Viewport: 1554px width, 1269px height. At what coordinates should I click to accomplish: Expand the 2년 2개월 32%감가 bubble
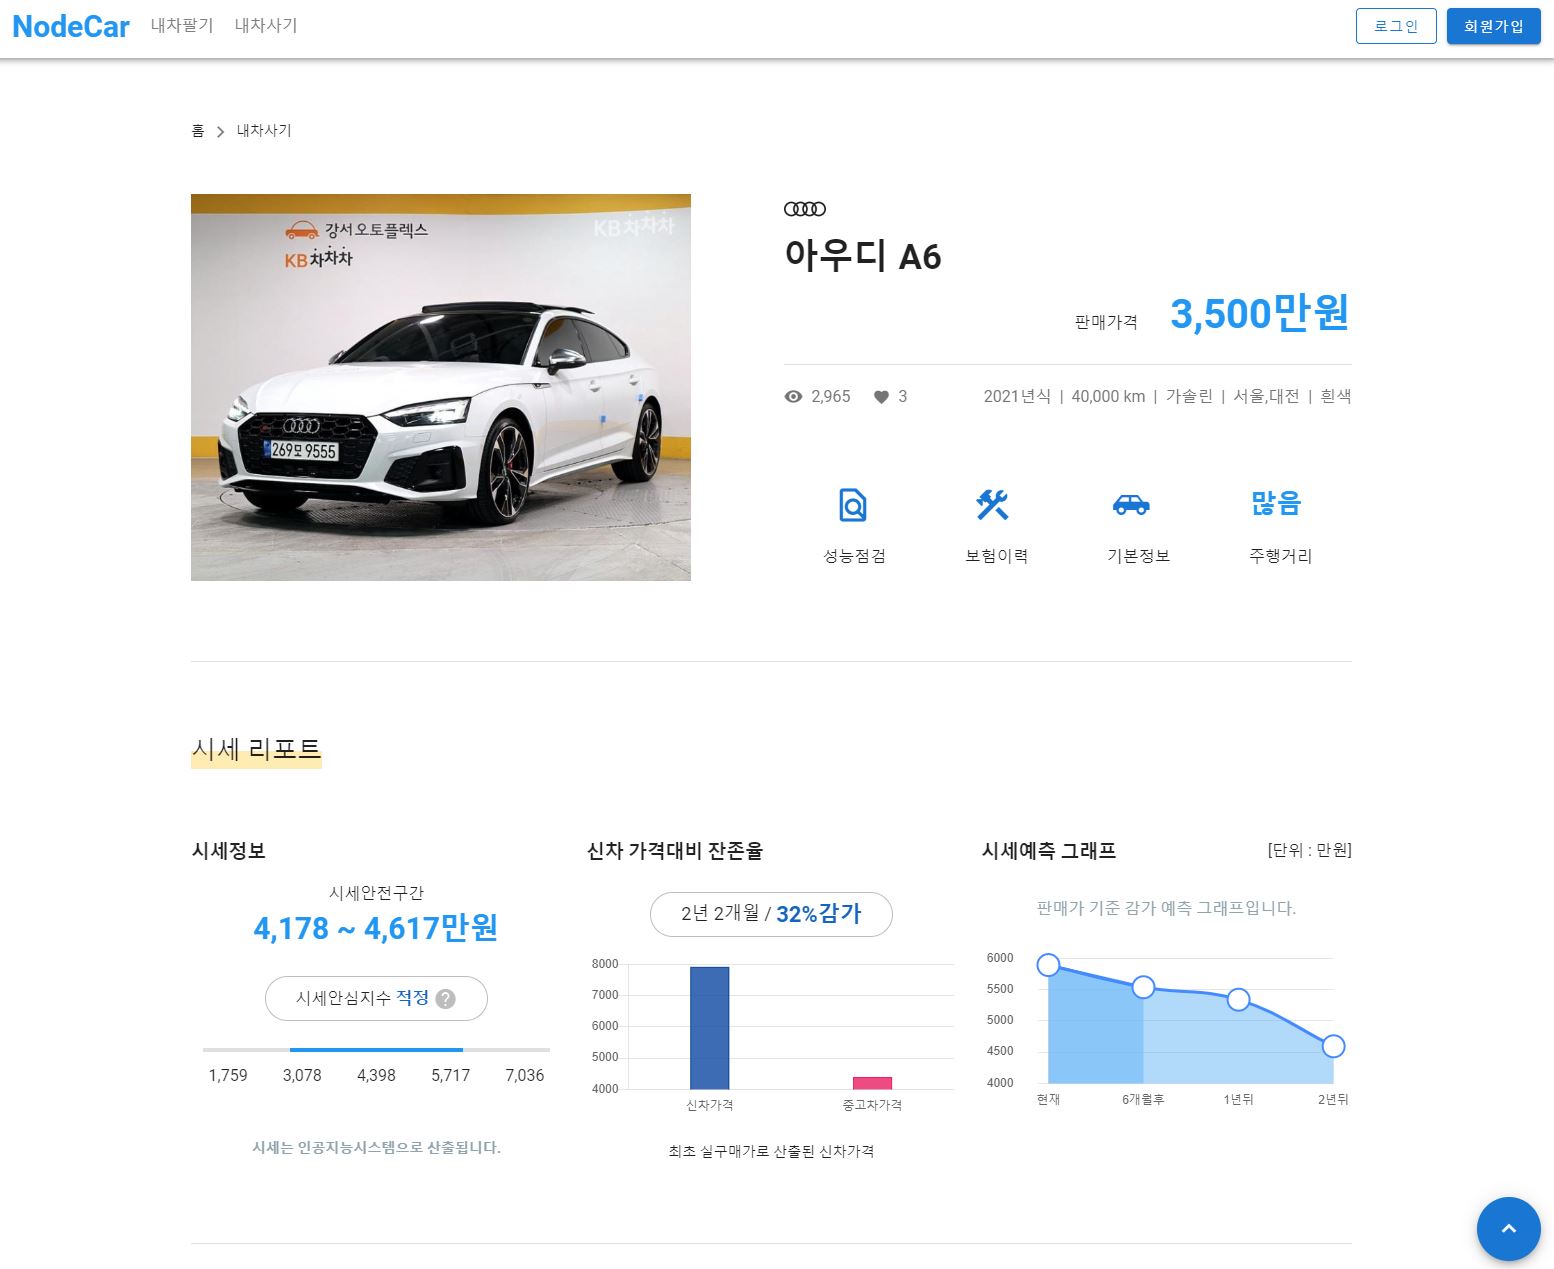point(770,913)
